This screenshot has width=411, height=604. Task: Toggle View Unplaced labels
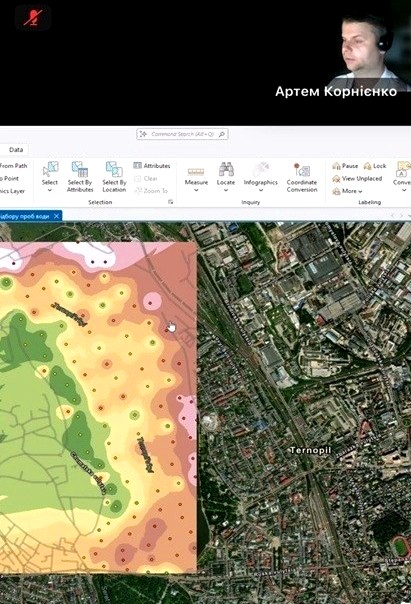(357, 178)
